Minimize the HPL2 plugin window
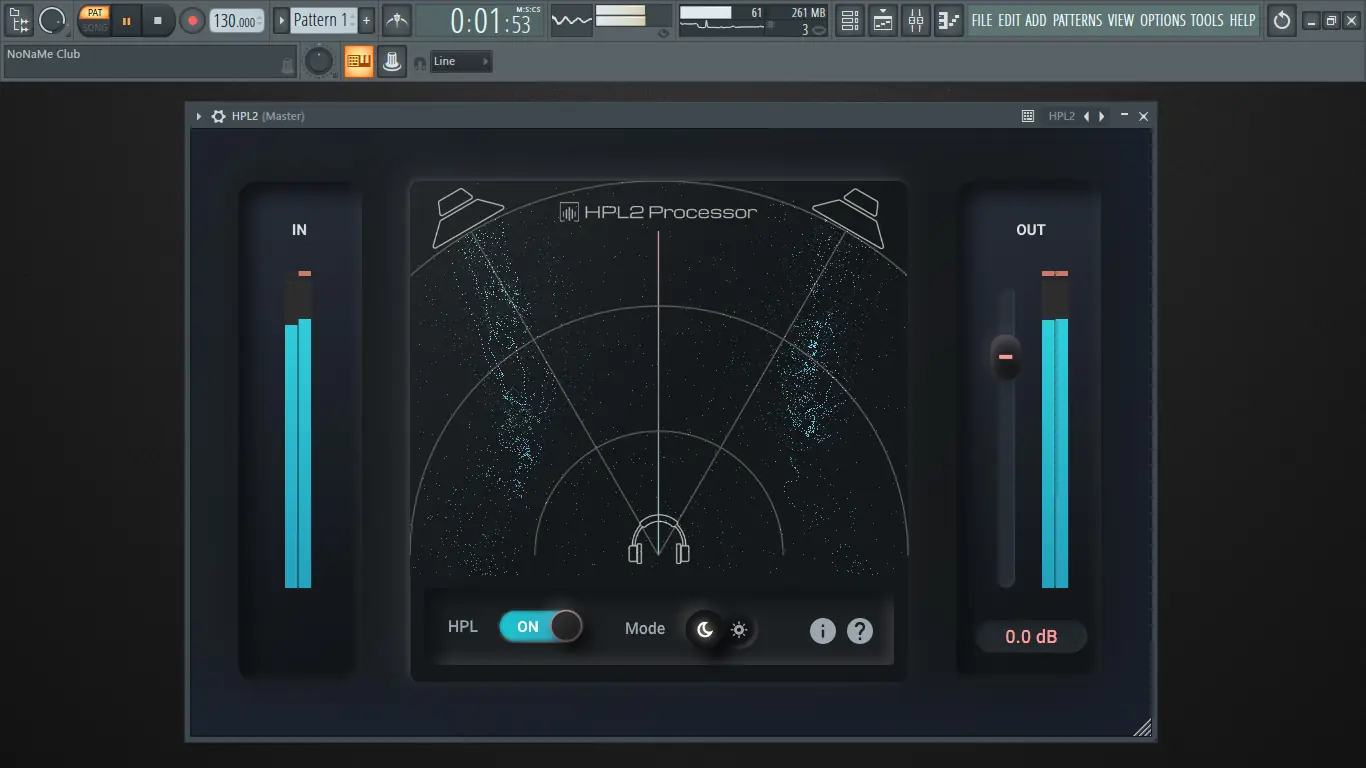Image resolution: width=1366 pixels, height=768 pixels. (x=1125, y=116)
